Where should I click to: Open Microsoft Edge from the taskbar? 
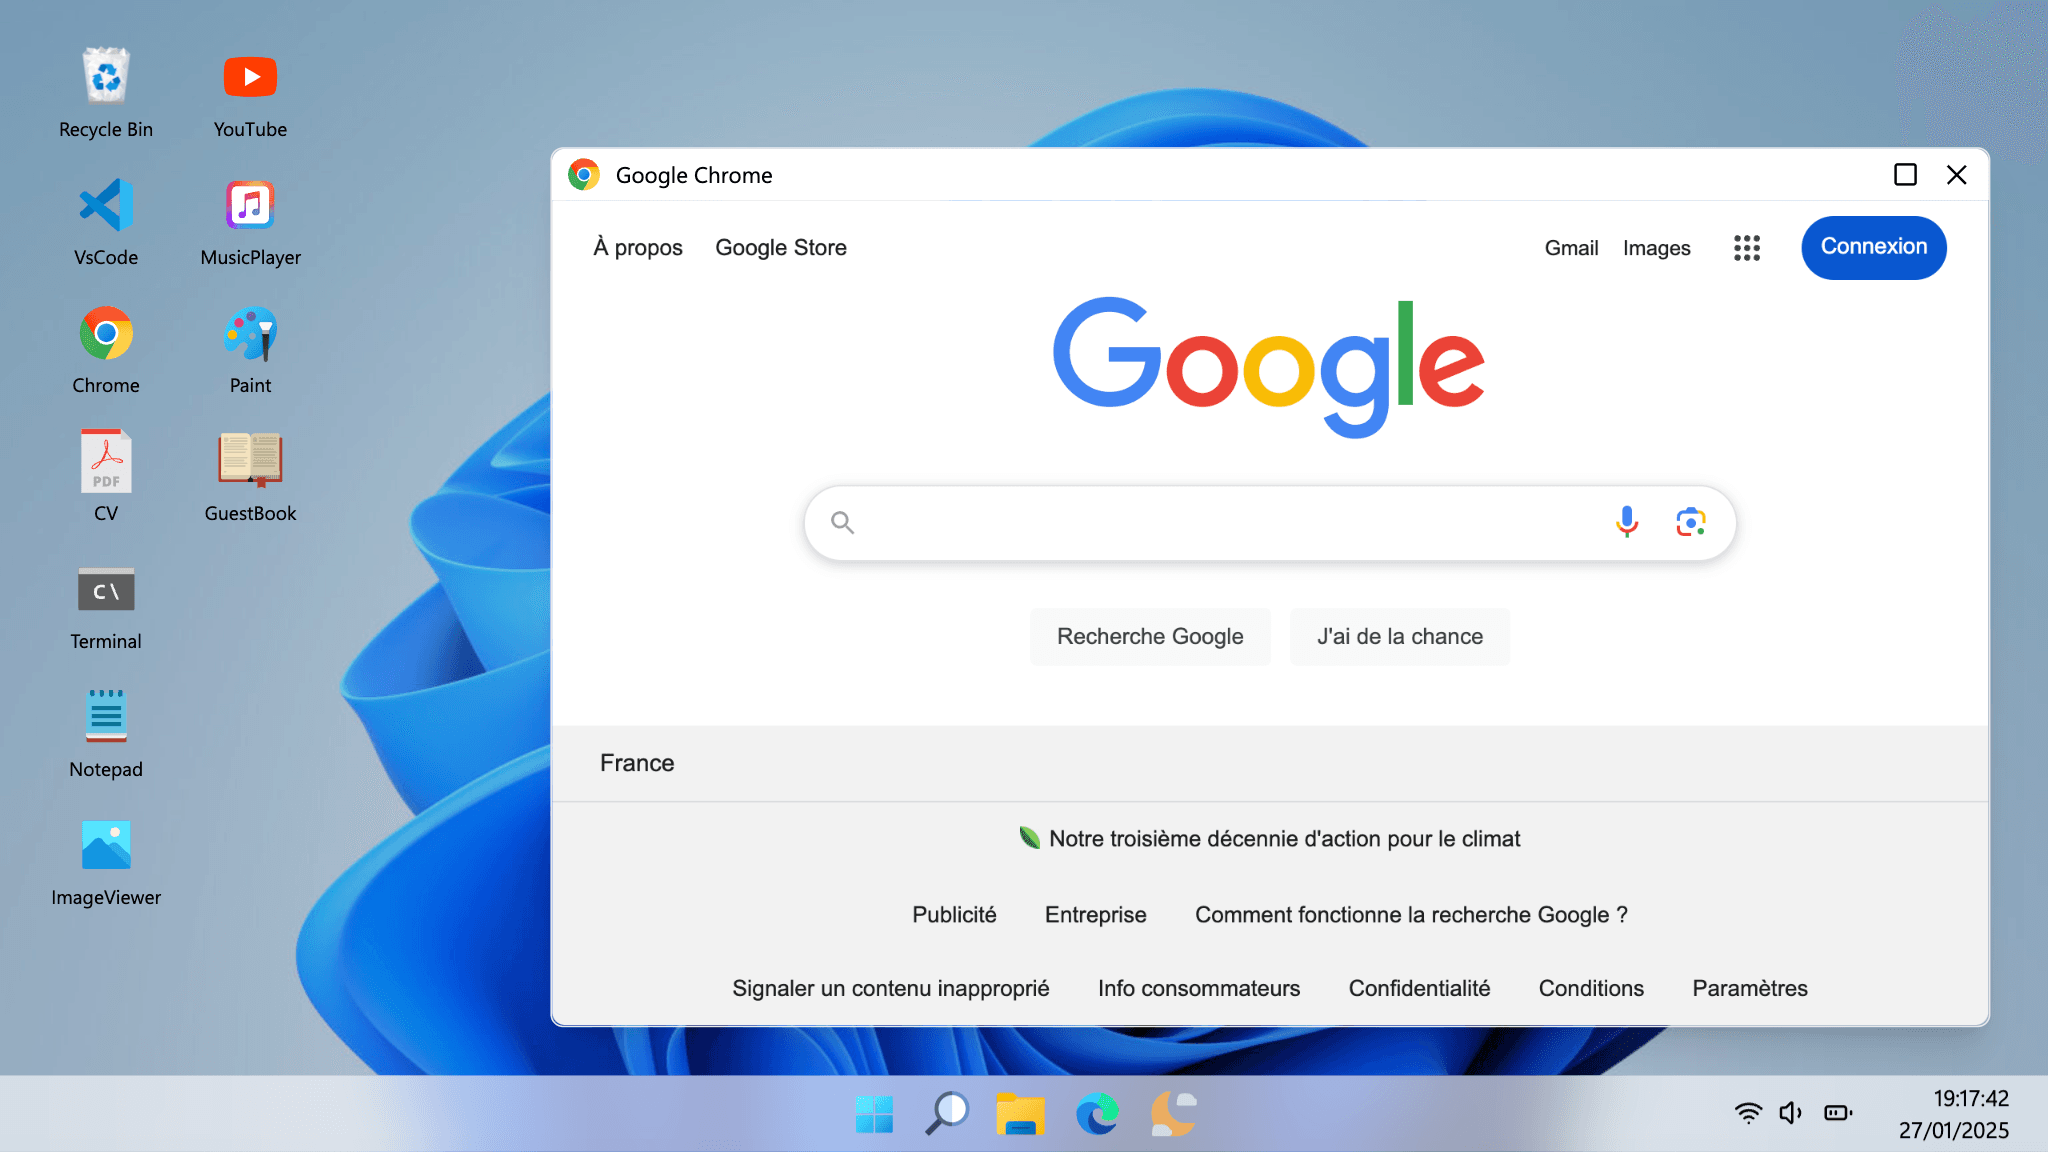(1097, 1113)
